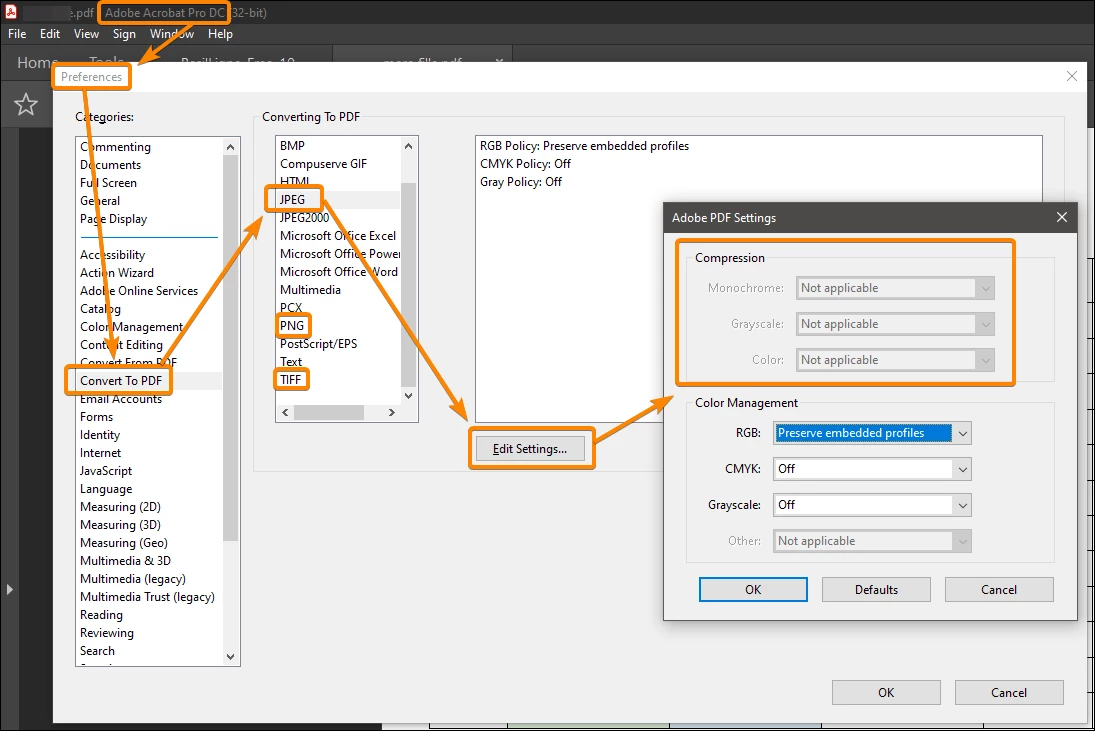The height and width of the screenshot is (731, 1095).
Task: Open the Help menu
Action: (x=220, y=34)
